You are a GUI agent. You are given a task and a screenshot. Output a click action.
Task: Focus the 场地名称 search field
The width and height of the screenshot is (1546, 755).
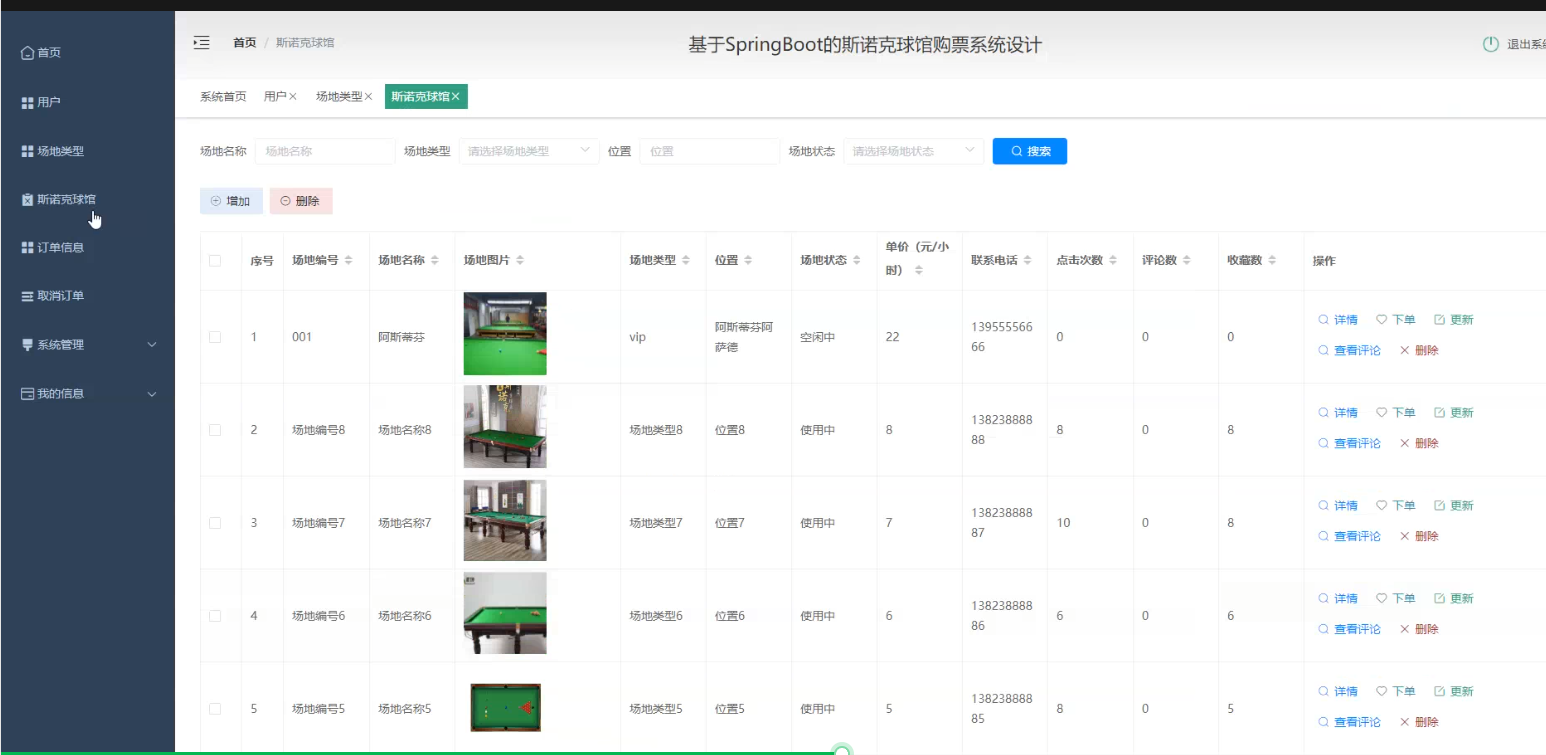pos(325,151)
